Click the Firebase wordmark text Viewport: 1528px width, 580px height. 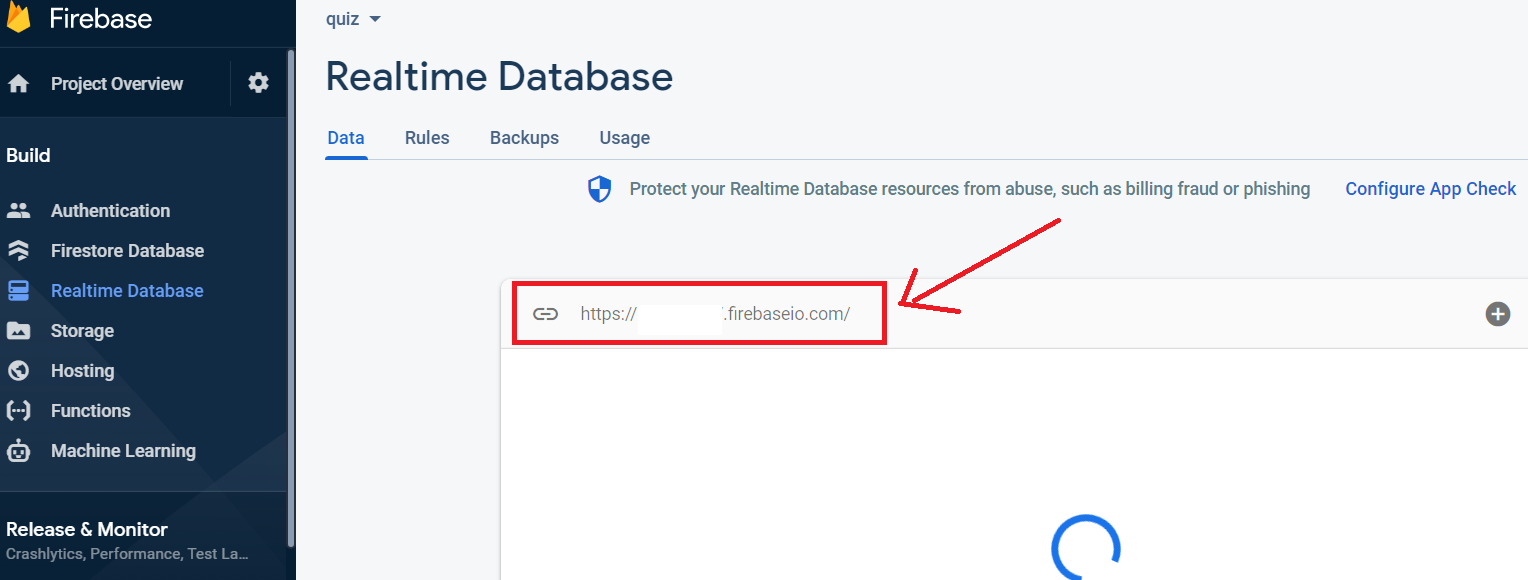[100, 19]
